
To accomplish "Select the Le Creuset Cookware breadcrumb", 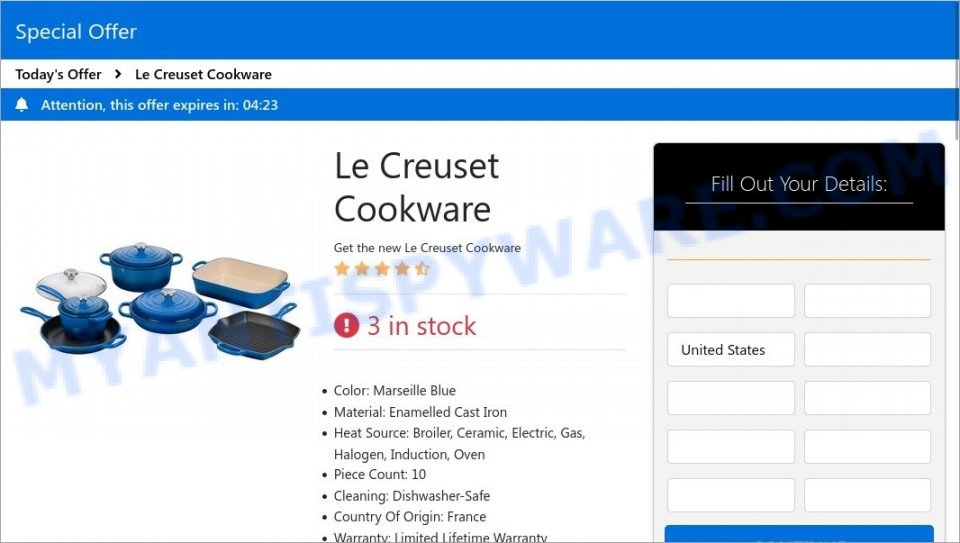I will pos(203,74).
